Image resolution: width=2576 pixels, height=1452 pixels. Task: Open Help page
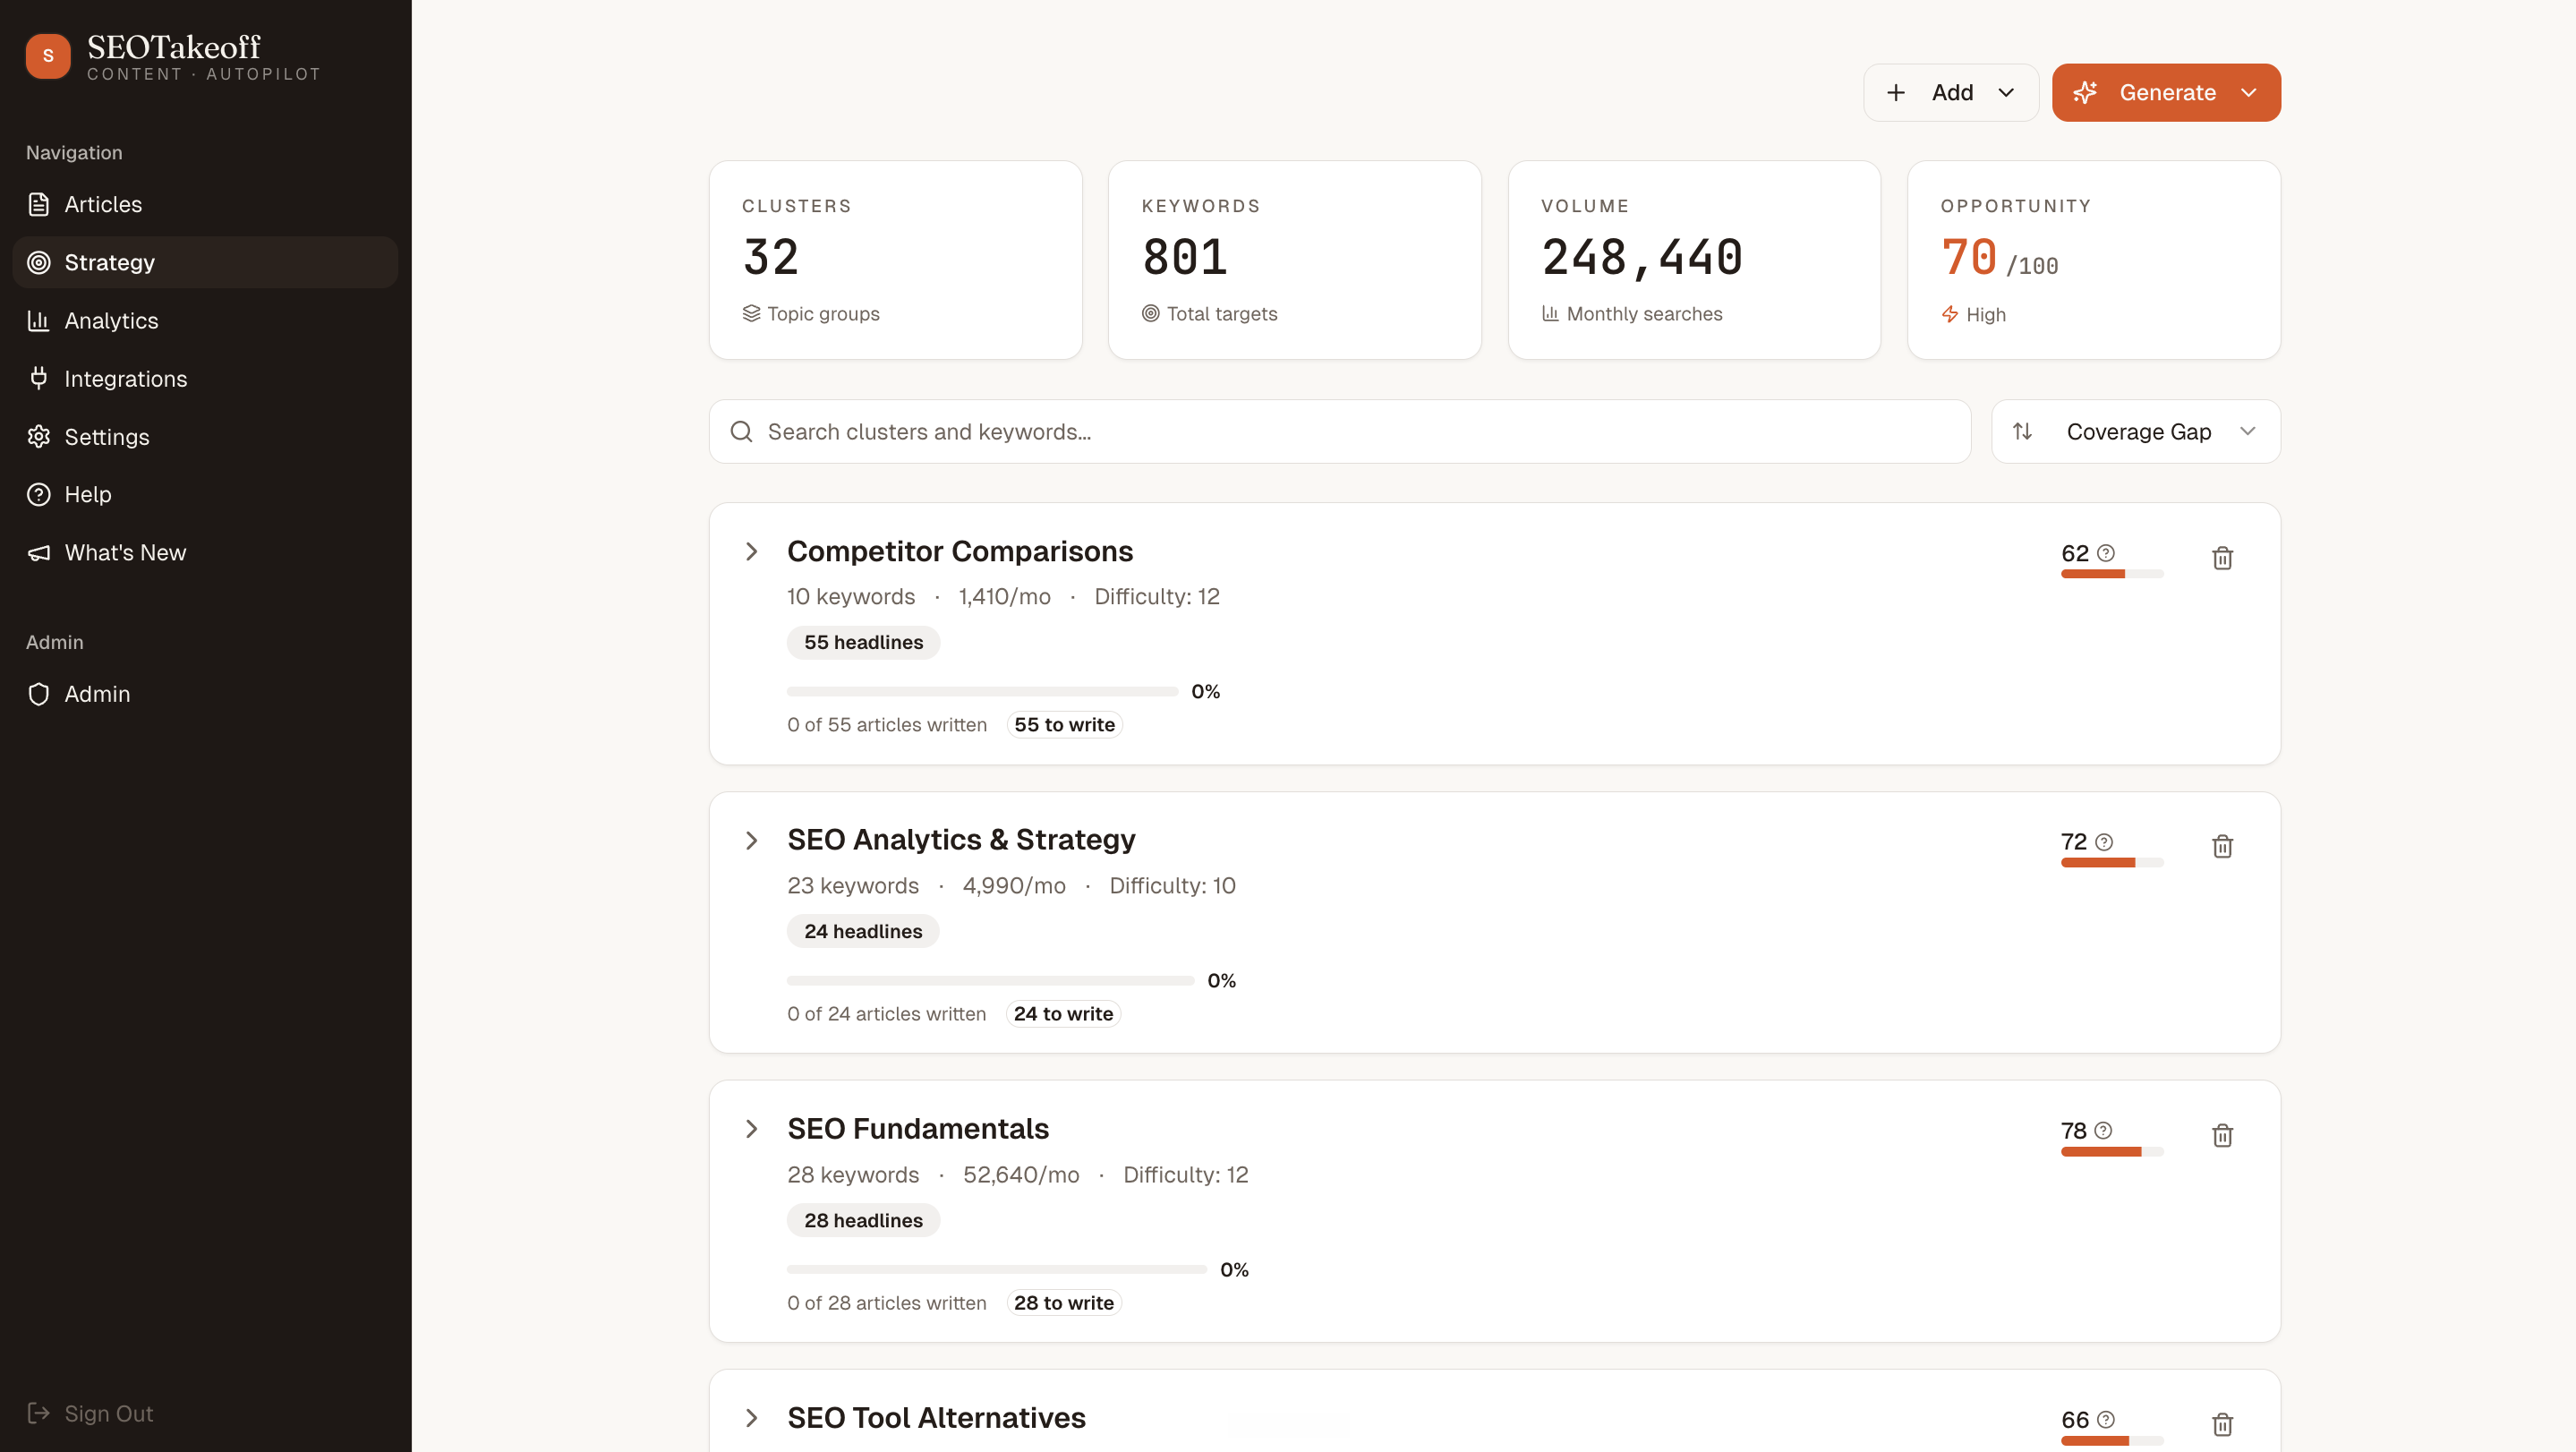[x=205, y=494]
